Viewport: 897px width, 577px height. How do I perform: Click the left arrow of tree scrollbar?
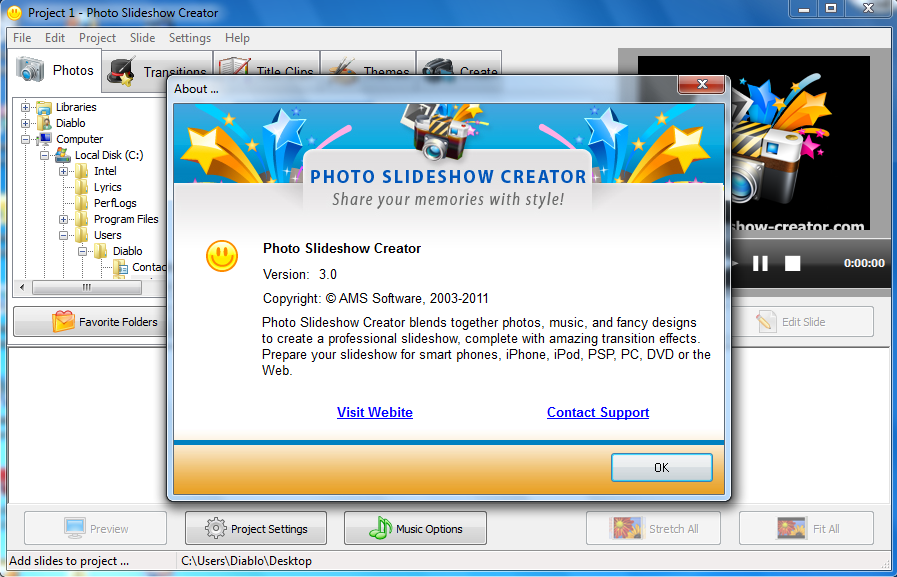22,287
